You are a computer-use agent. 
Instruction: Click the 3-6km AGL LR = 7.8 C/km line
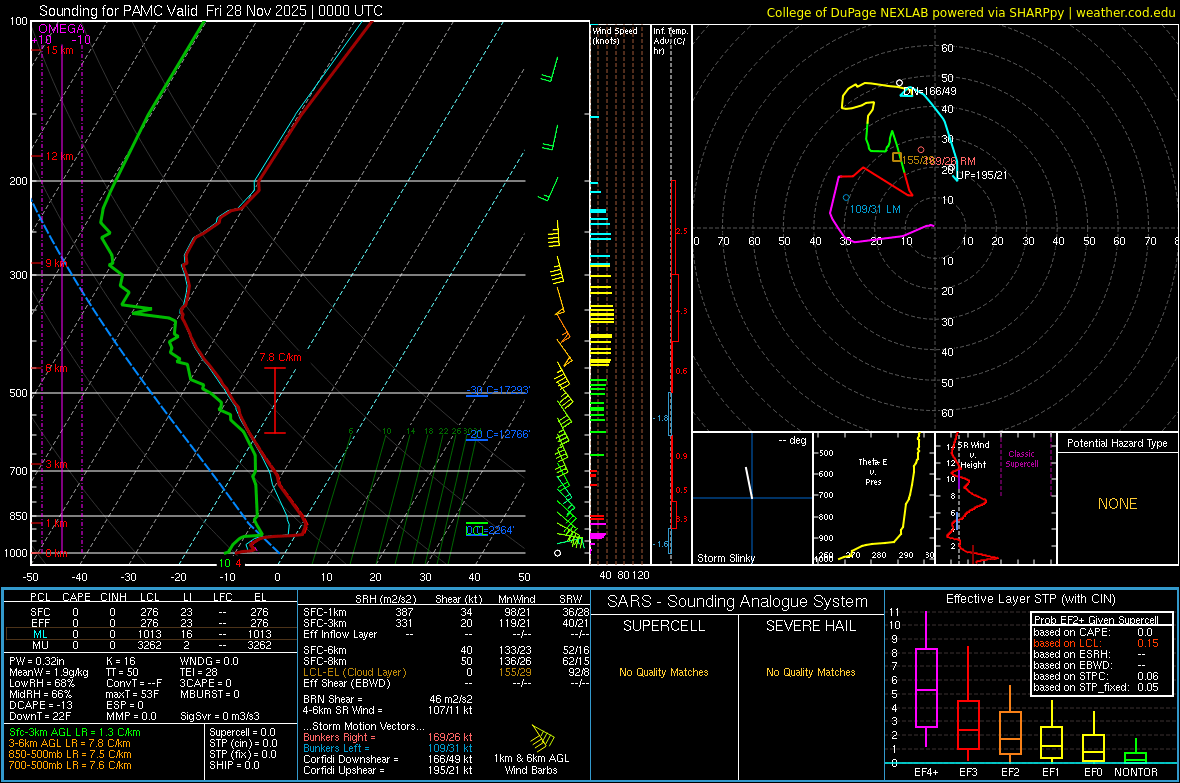tap(69, 743)
